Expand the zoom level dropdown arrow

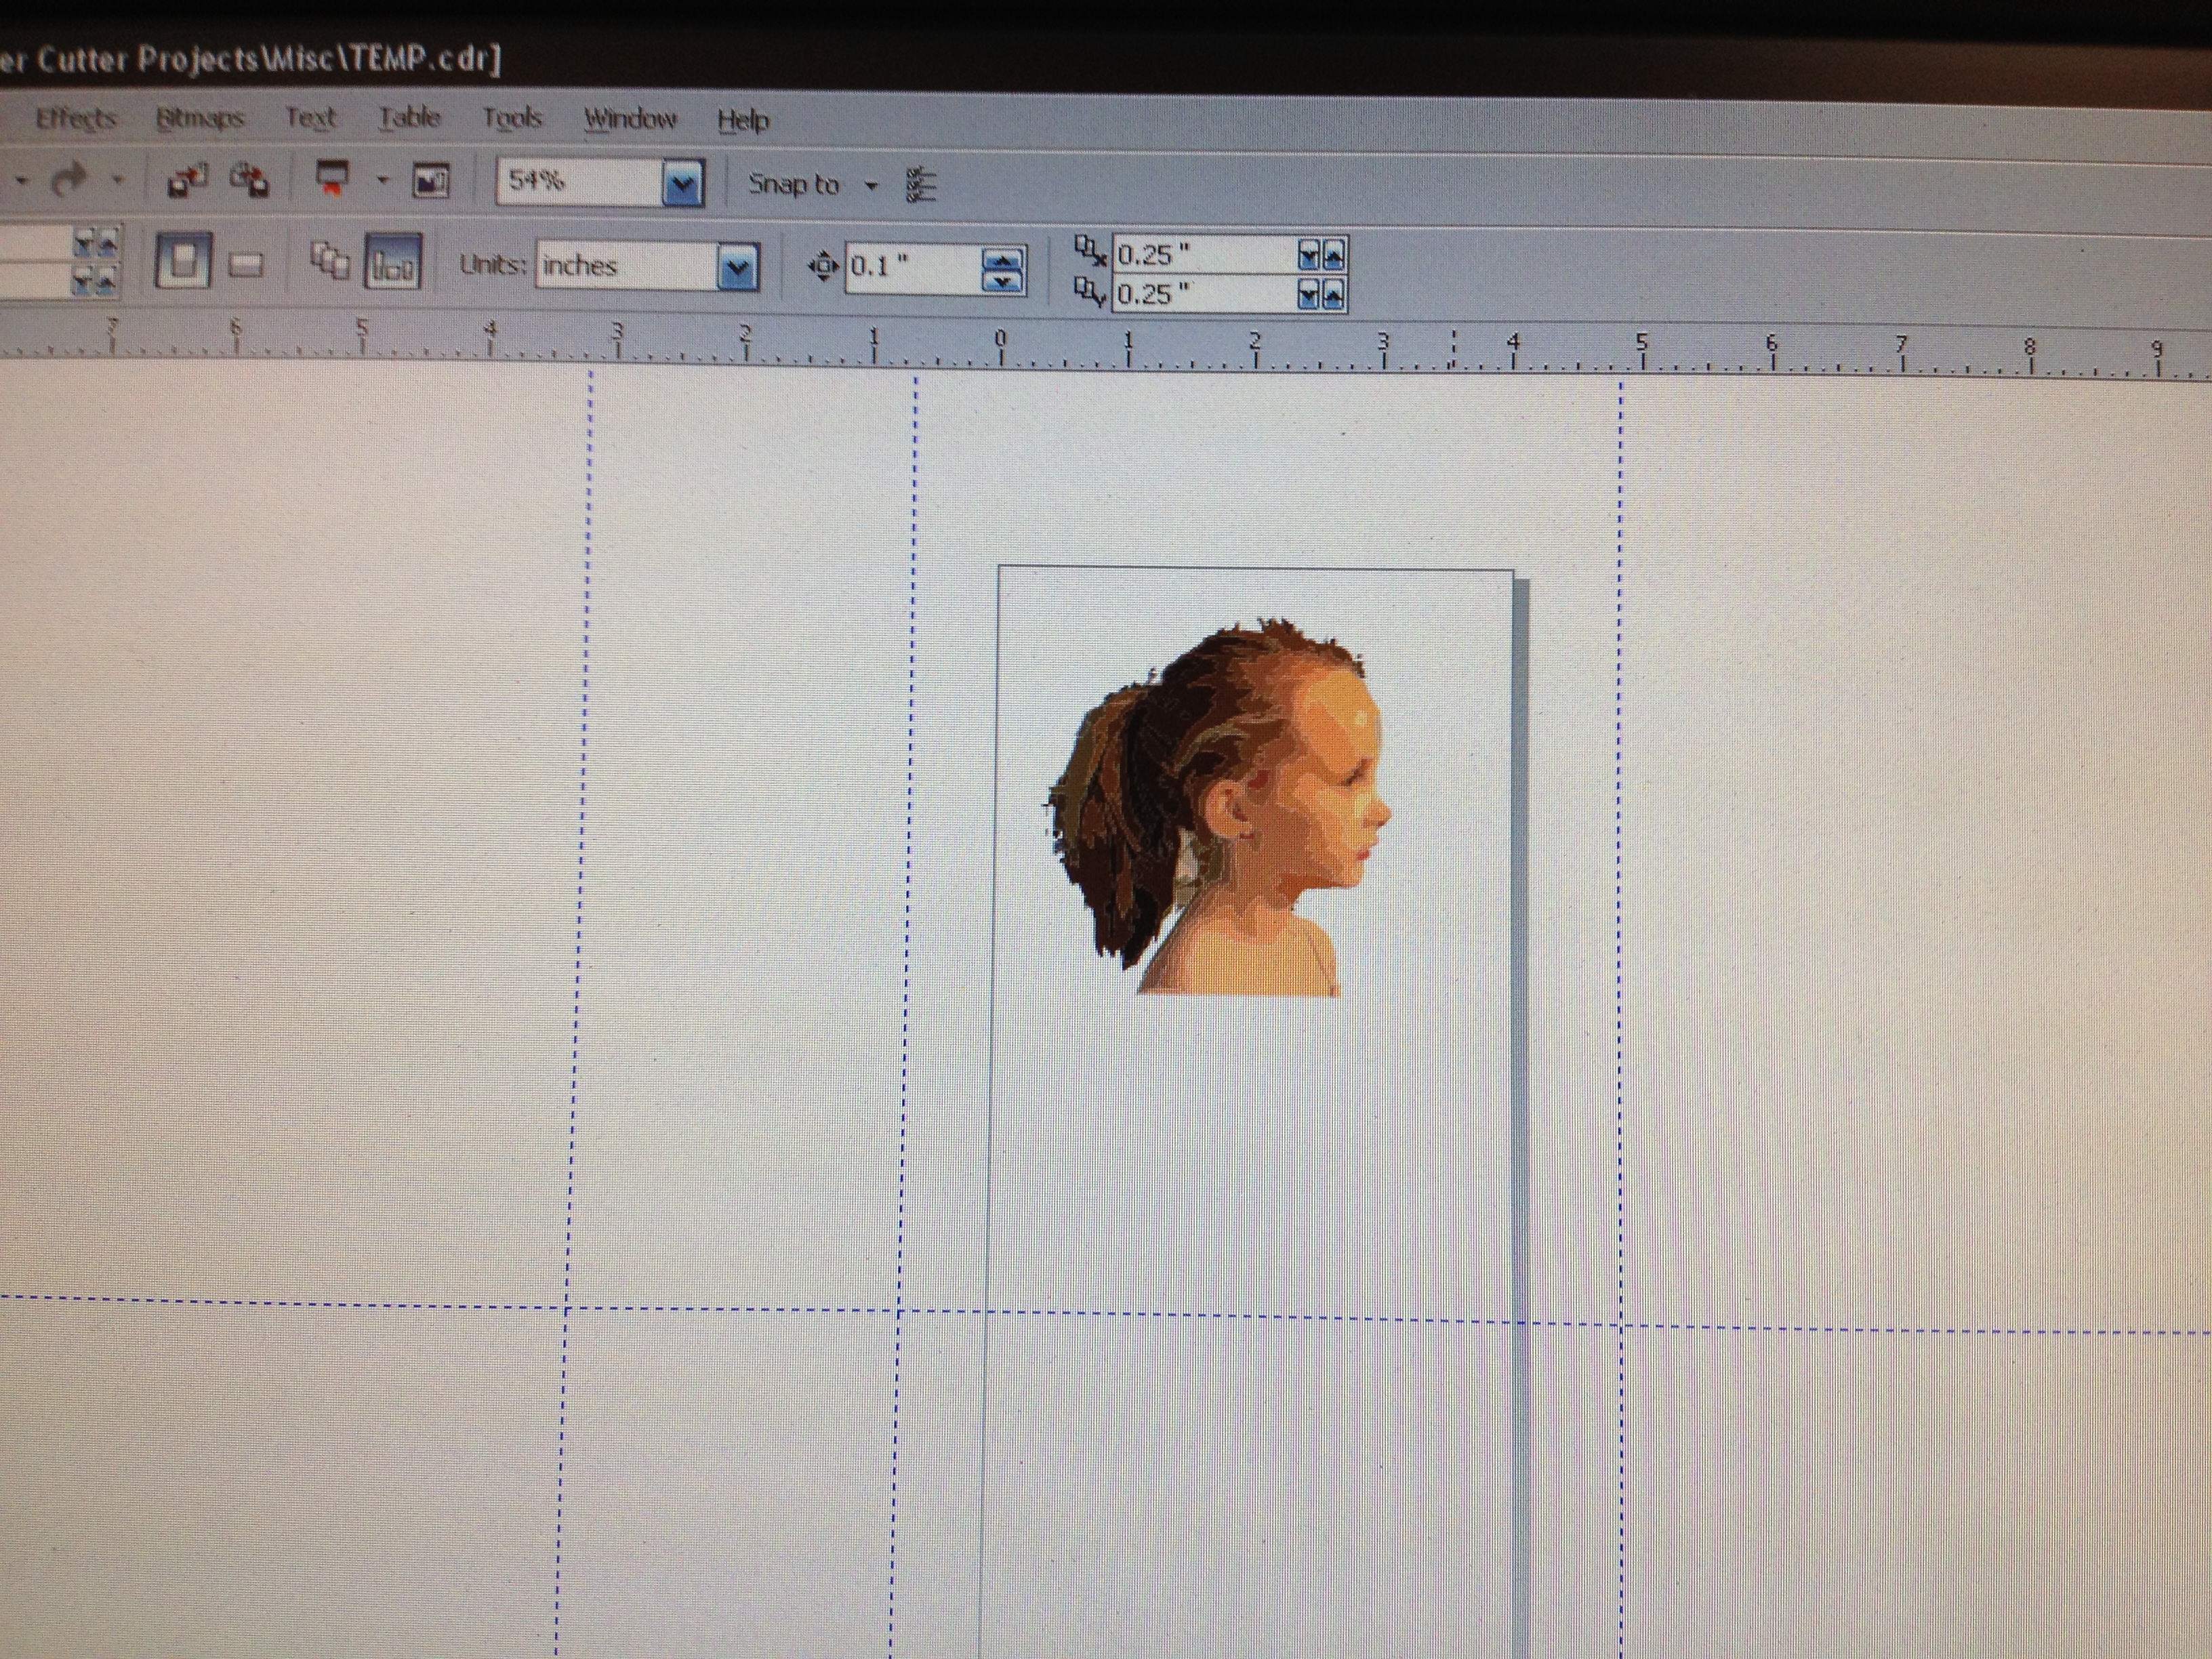coord(683,183)
